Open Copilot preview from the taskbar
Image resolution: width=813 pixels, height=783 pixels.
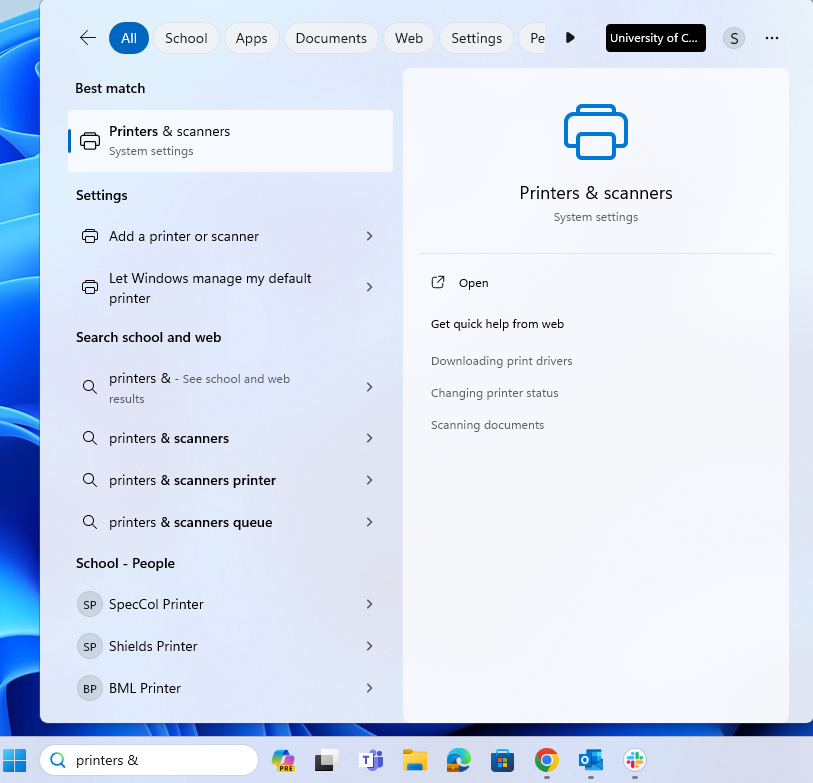[x=283, y=760]
